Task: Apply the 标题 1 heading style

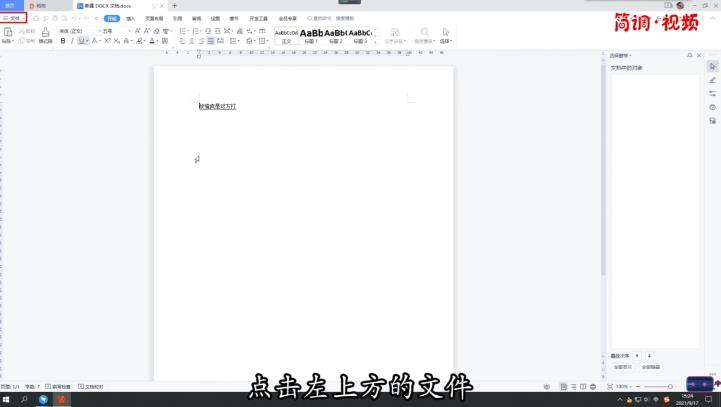Action: coord(311,35)
